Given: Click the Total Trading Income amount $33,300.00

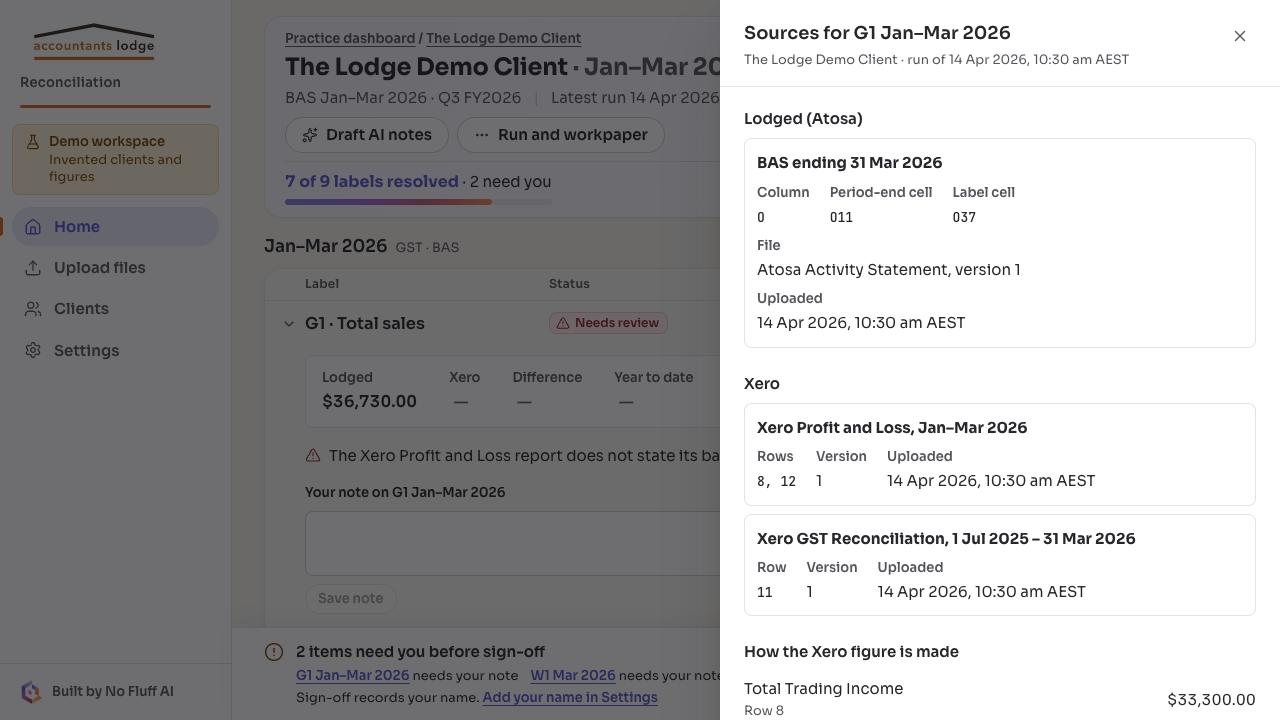Looking at the screenshot, I should click(x=1211, y=700).
